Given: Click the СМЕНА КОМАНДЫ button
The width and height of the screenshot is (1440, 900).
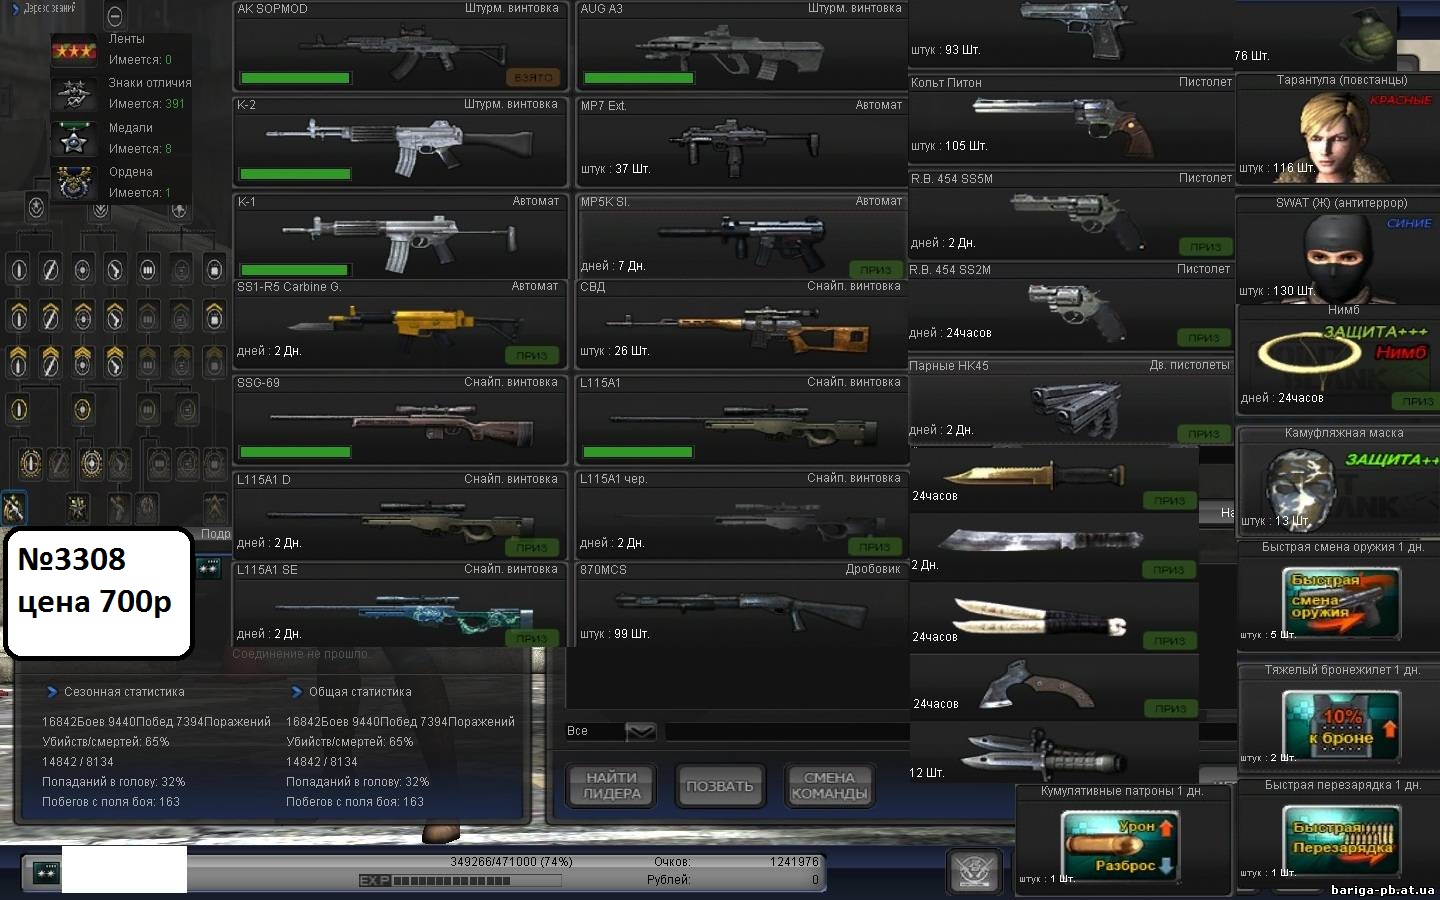Looking at the screenshot, I should click(x=829, y=786).
